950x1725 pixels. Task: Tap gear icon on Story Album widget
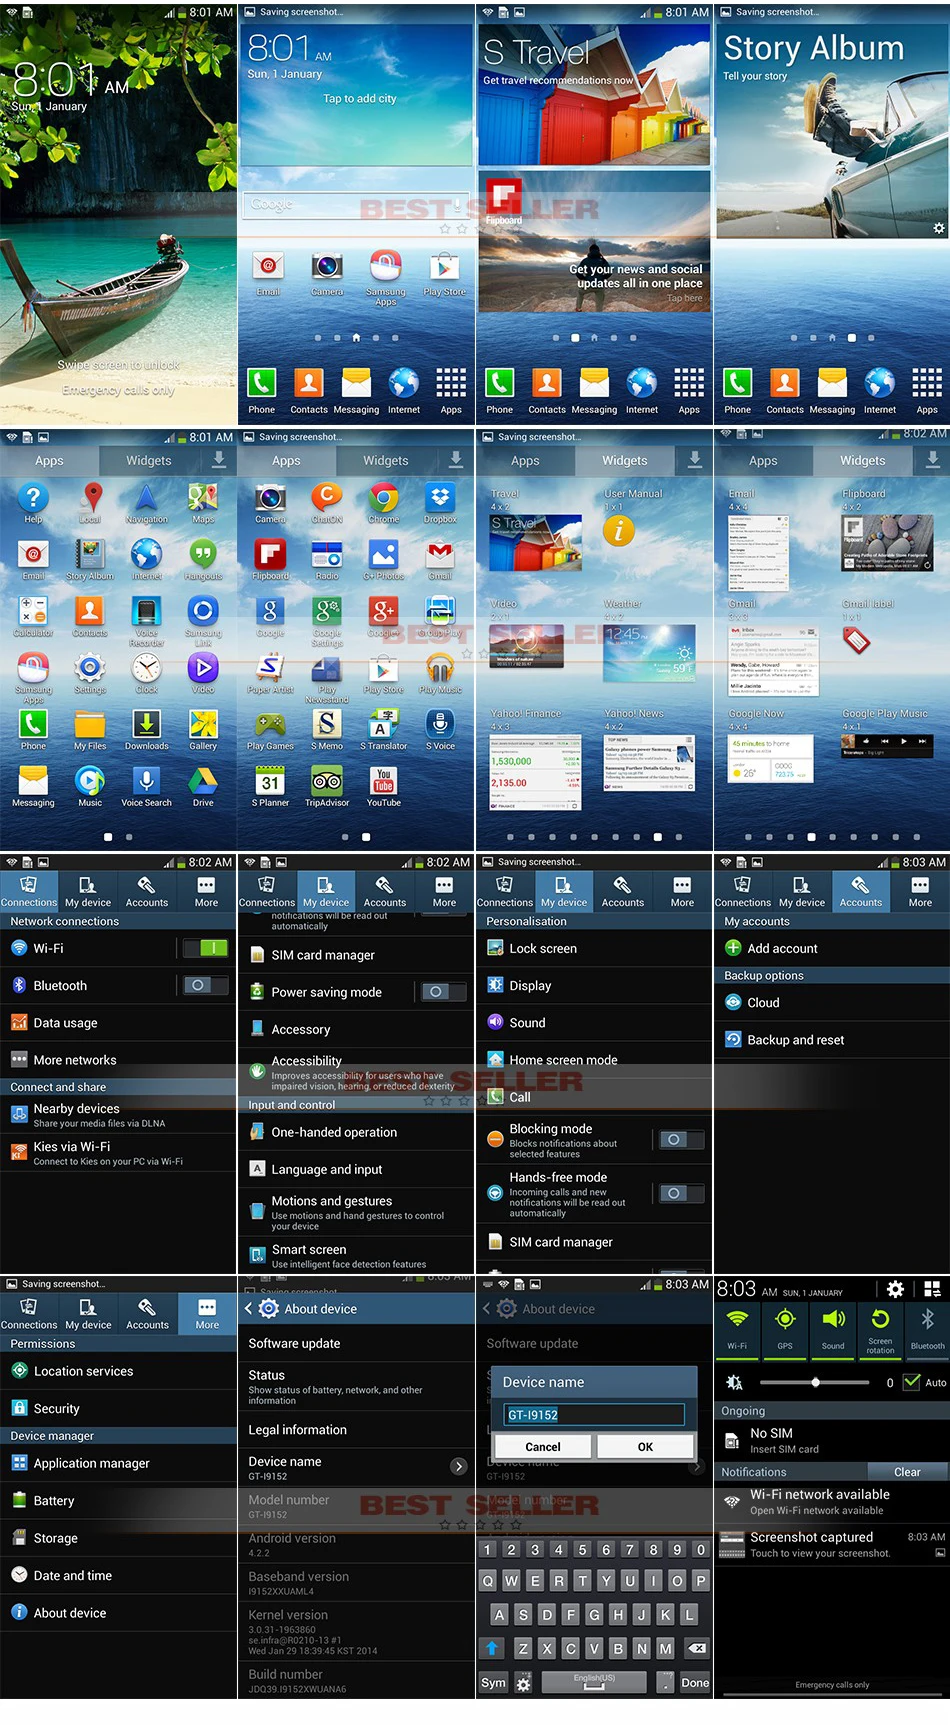[x=938, y=228]
